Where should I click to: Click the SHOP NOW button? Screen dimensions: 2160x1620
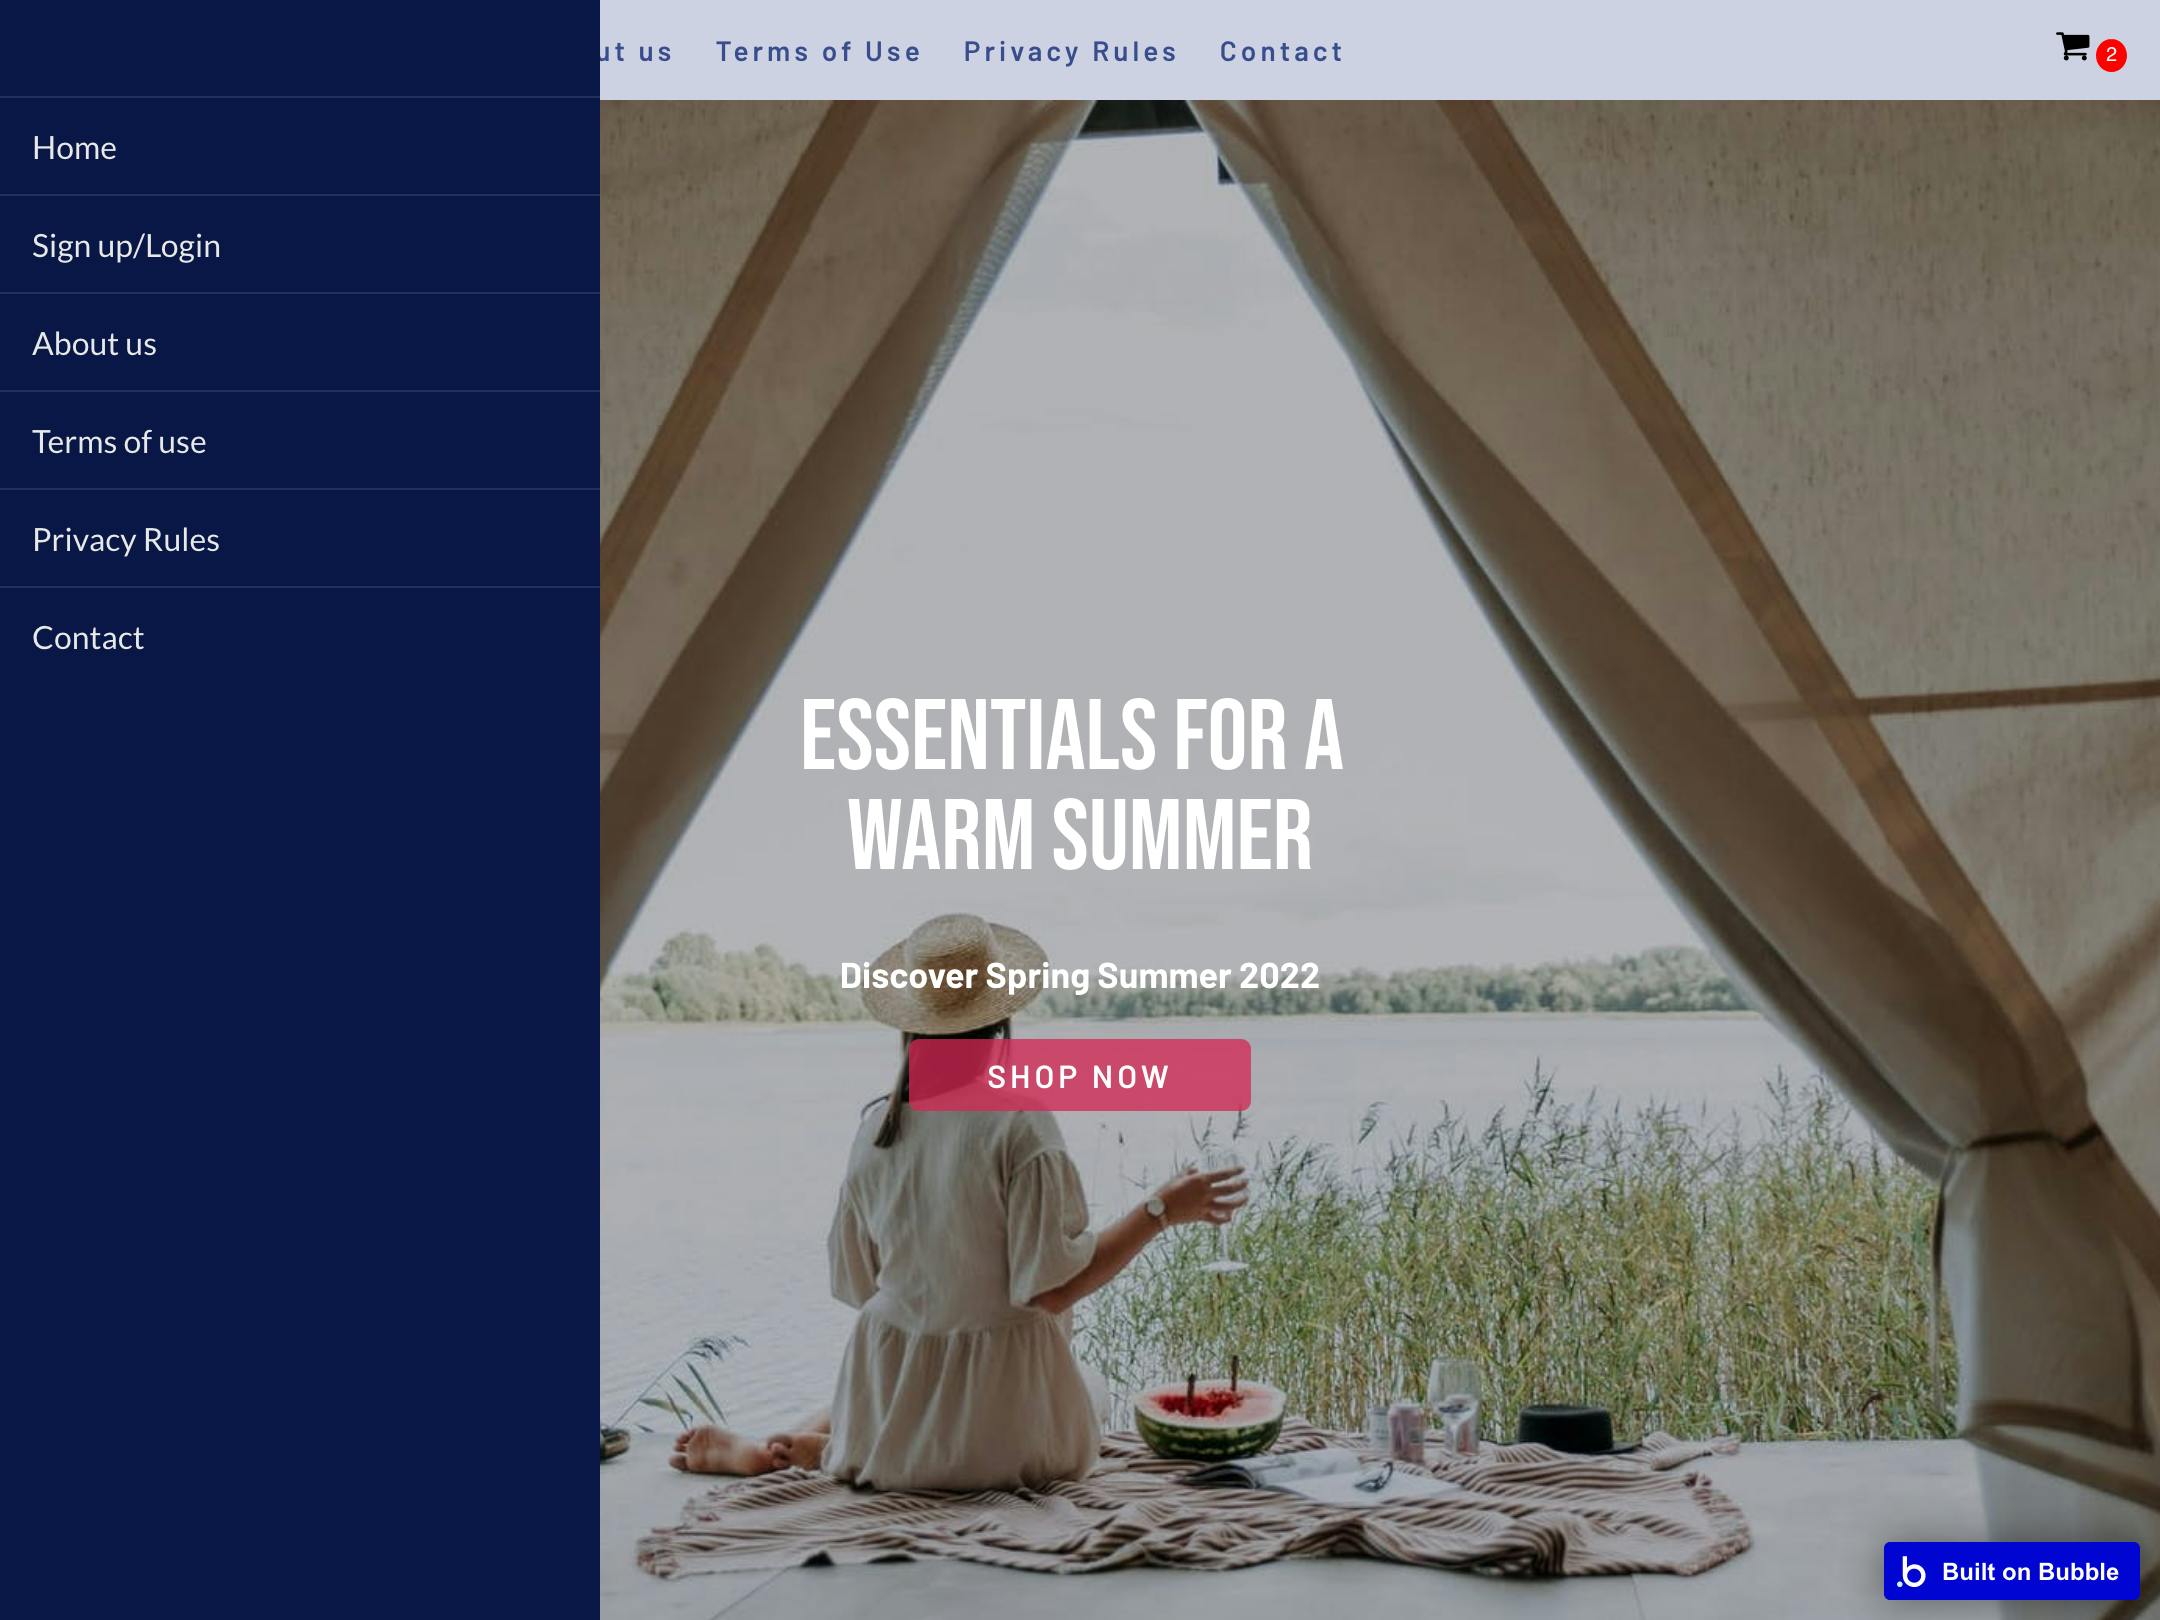pyautogui.click(x=1079, y=1075)
